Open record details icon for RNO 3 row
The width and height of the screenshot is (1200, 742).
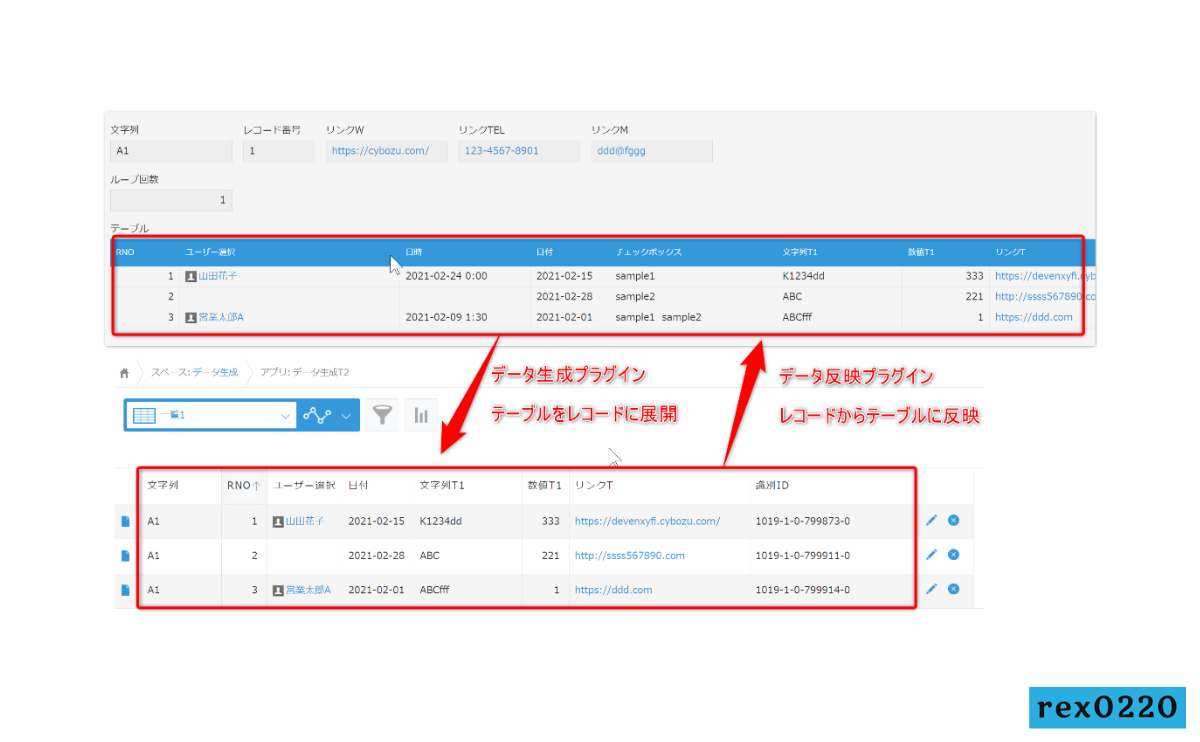click(125, 590)
